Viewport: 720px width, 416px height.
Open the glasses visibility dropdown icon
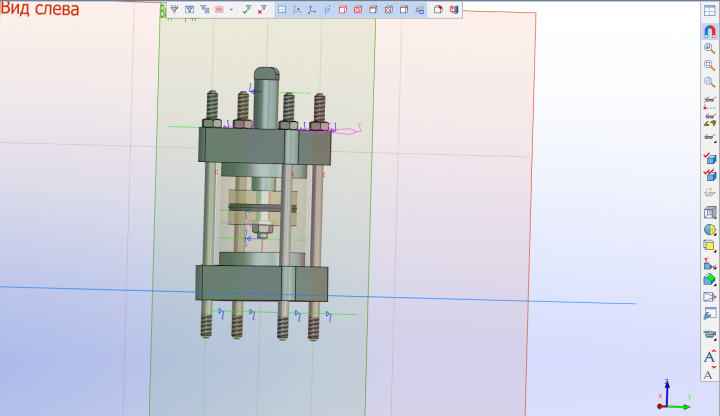(709, 137)
